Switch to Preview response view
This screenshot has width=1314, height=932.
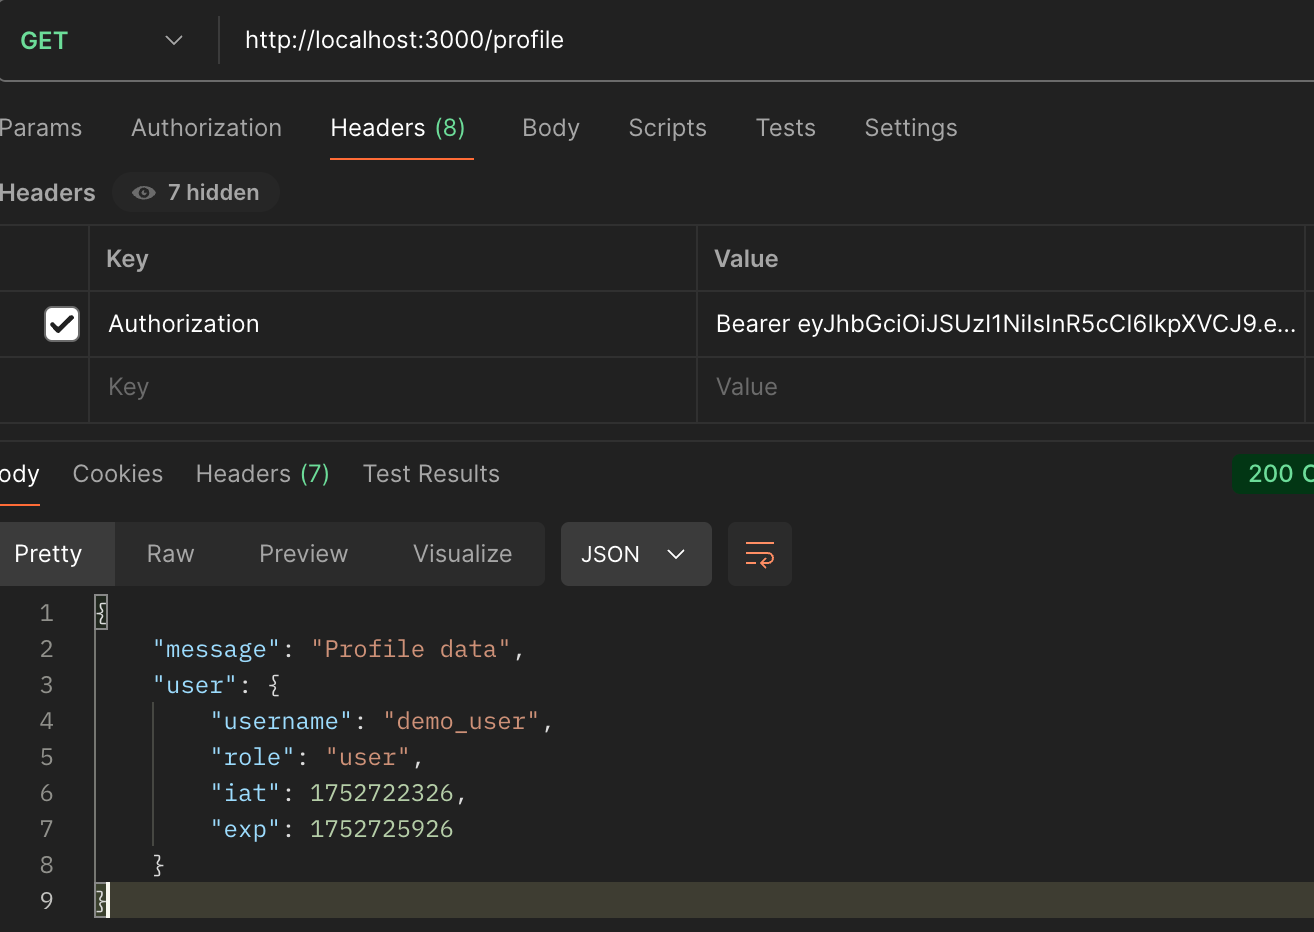(303, 554)
